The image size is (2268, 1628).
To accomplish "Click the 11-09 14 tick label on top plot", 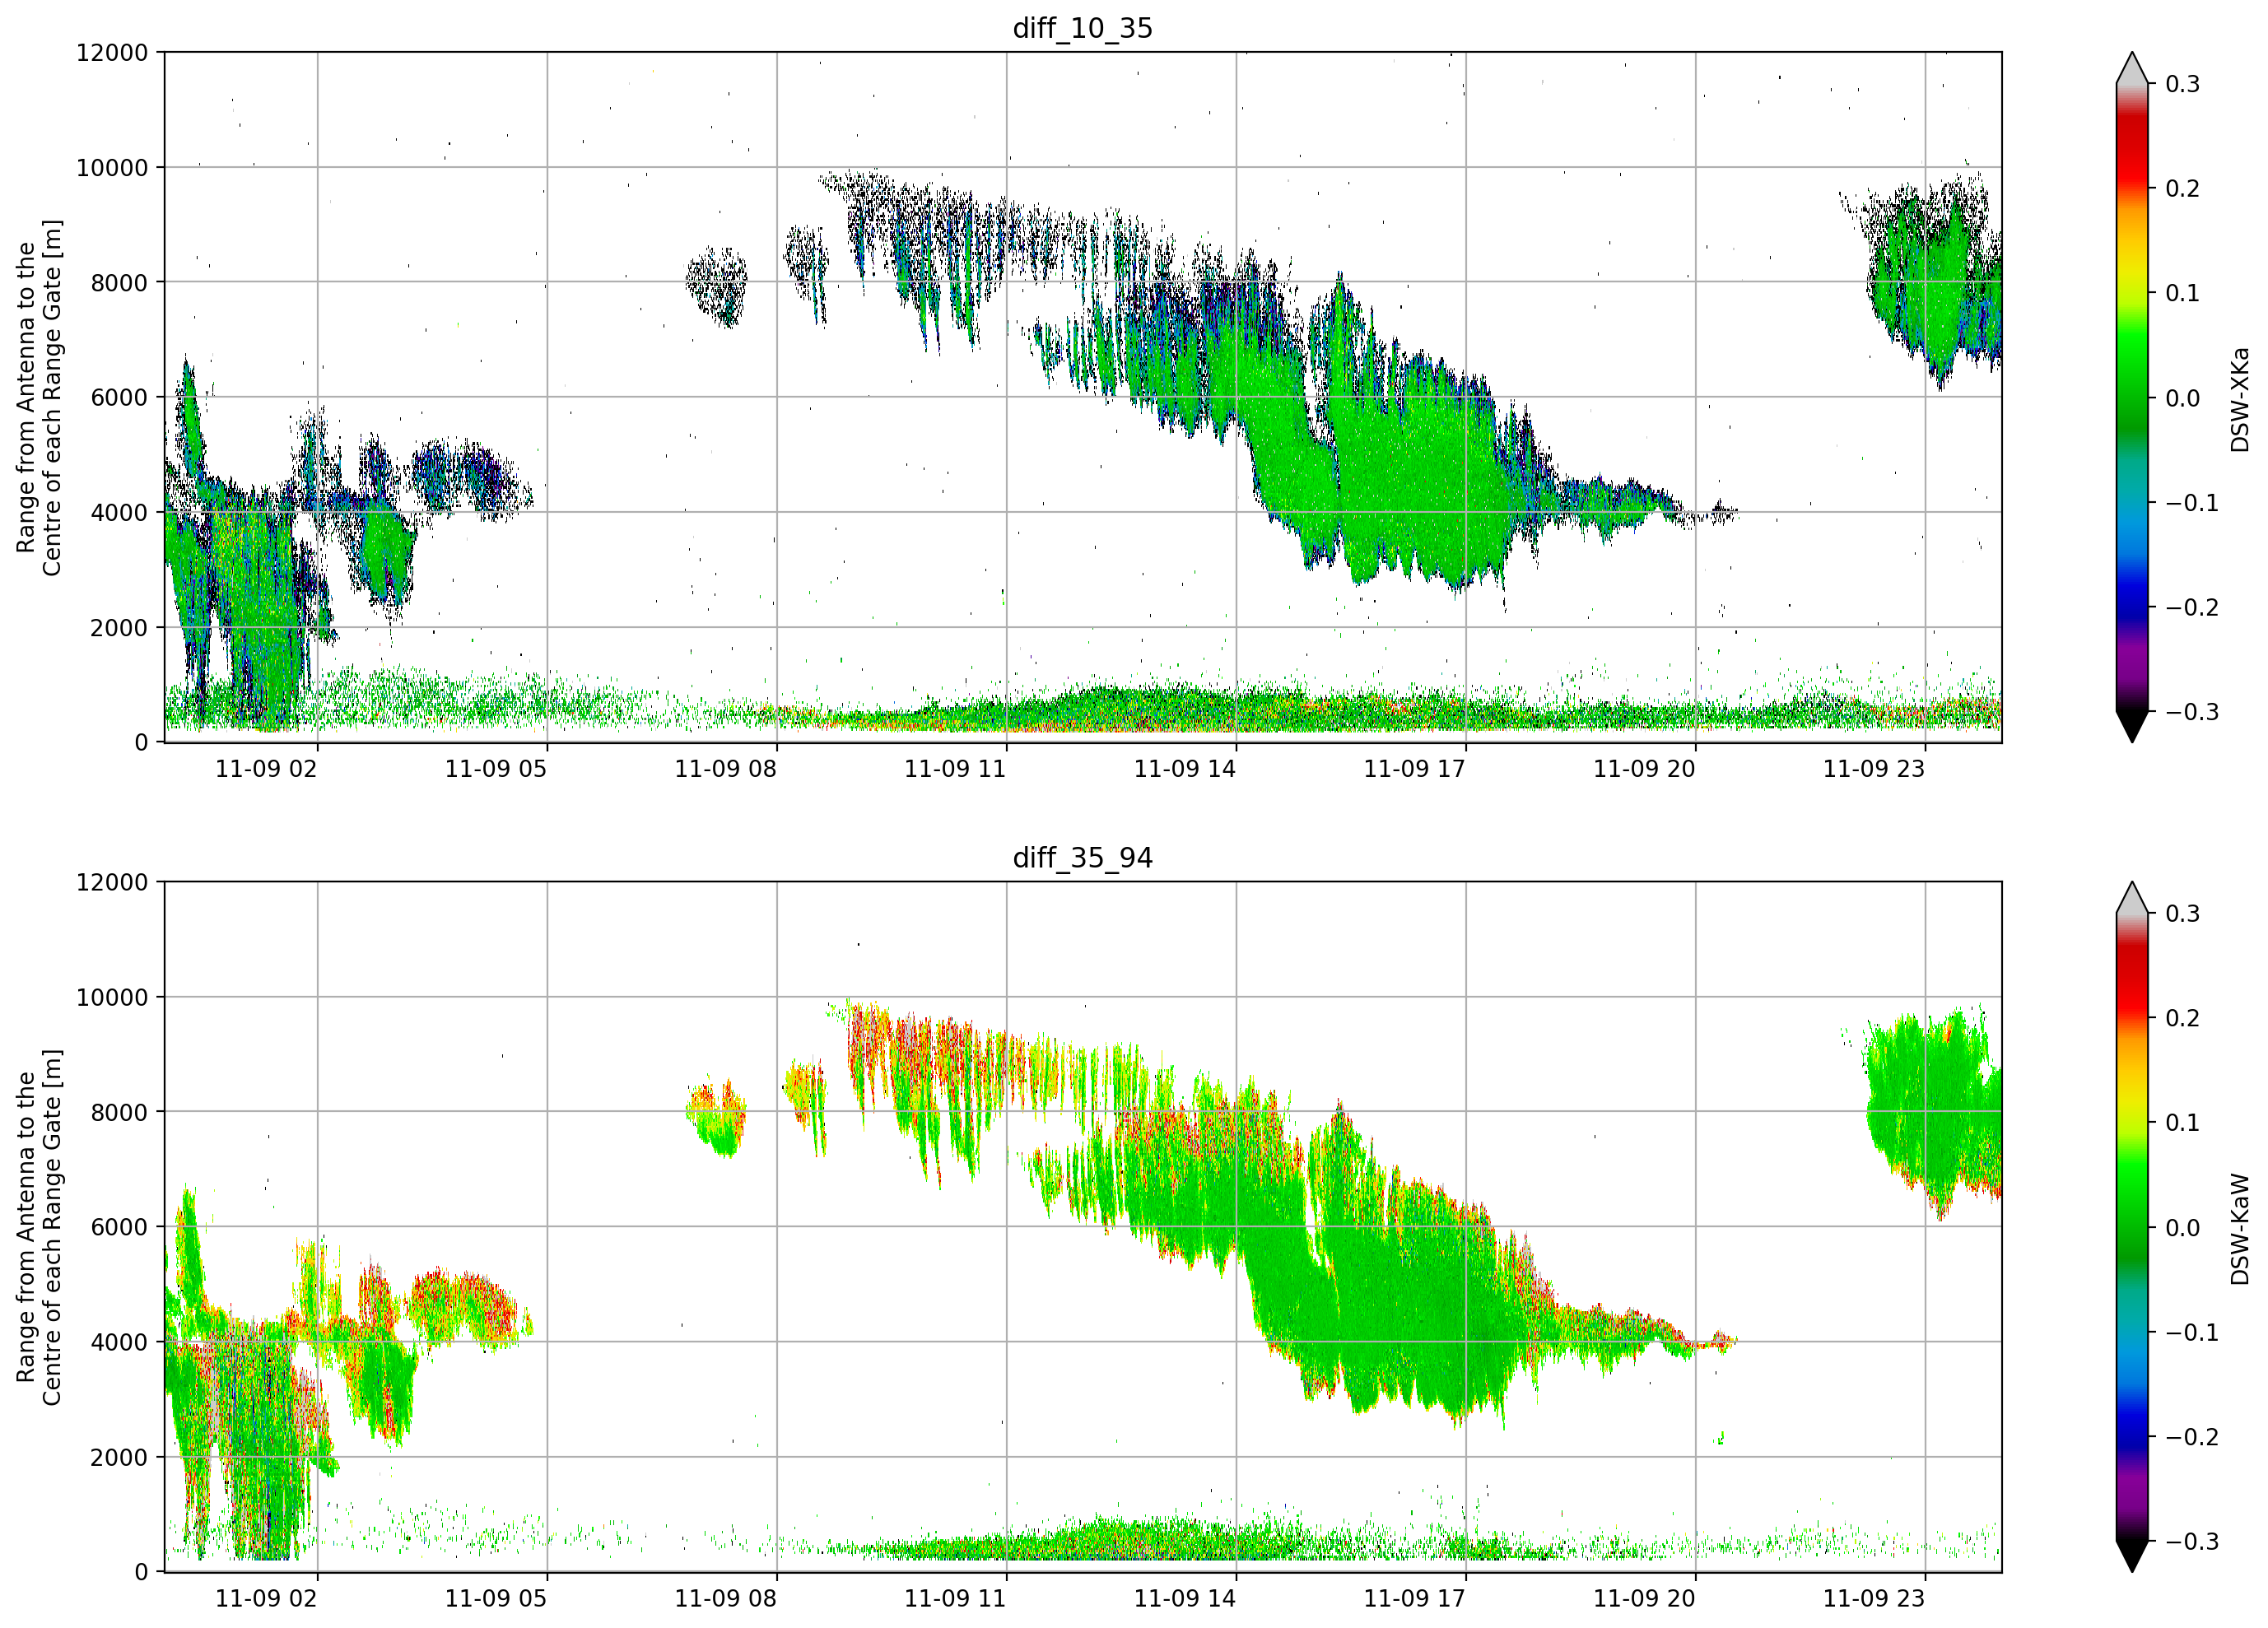I will click(x=1185, y=769).
